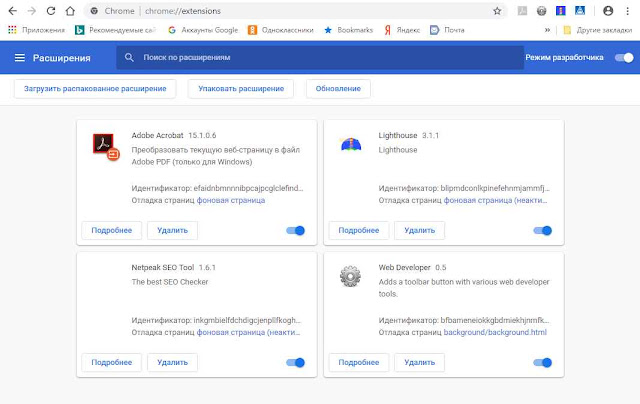Click the Lighthouse 3.1.1 title
The image size is (640, 404).
[409, 135]
